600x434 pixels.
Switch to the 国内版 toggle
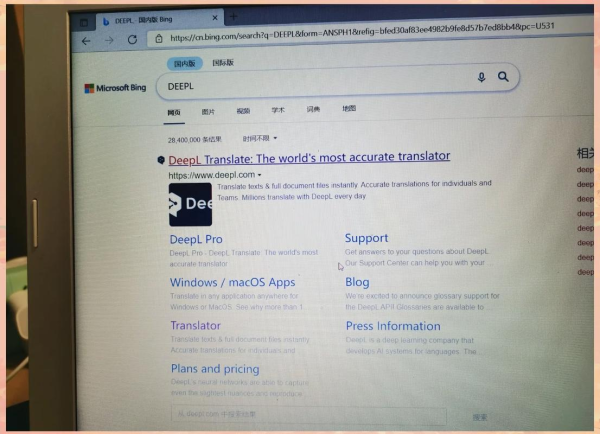(184, 64)
